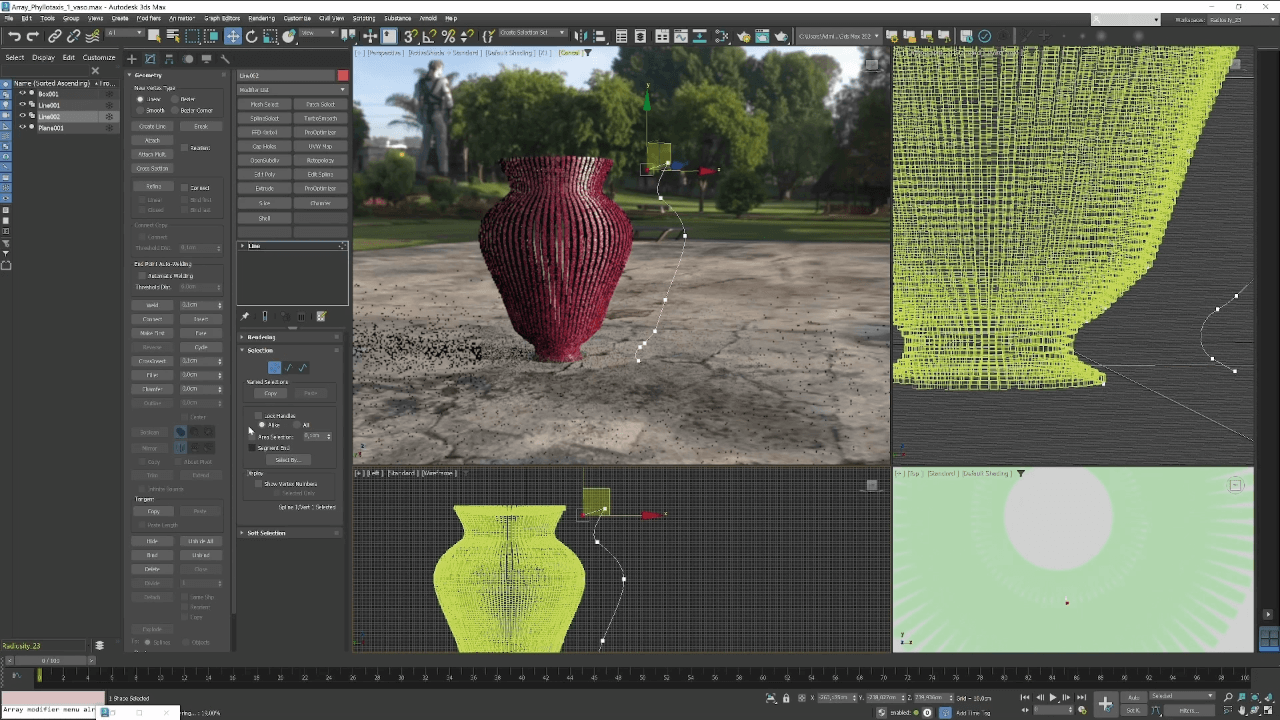Toggle visibility eye of Box001
Viewport: 1280px width, 720px height.
click(x=22, y=93)
